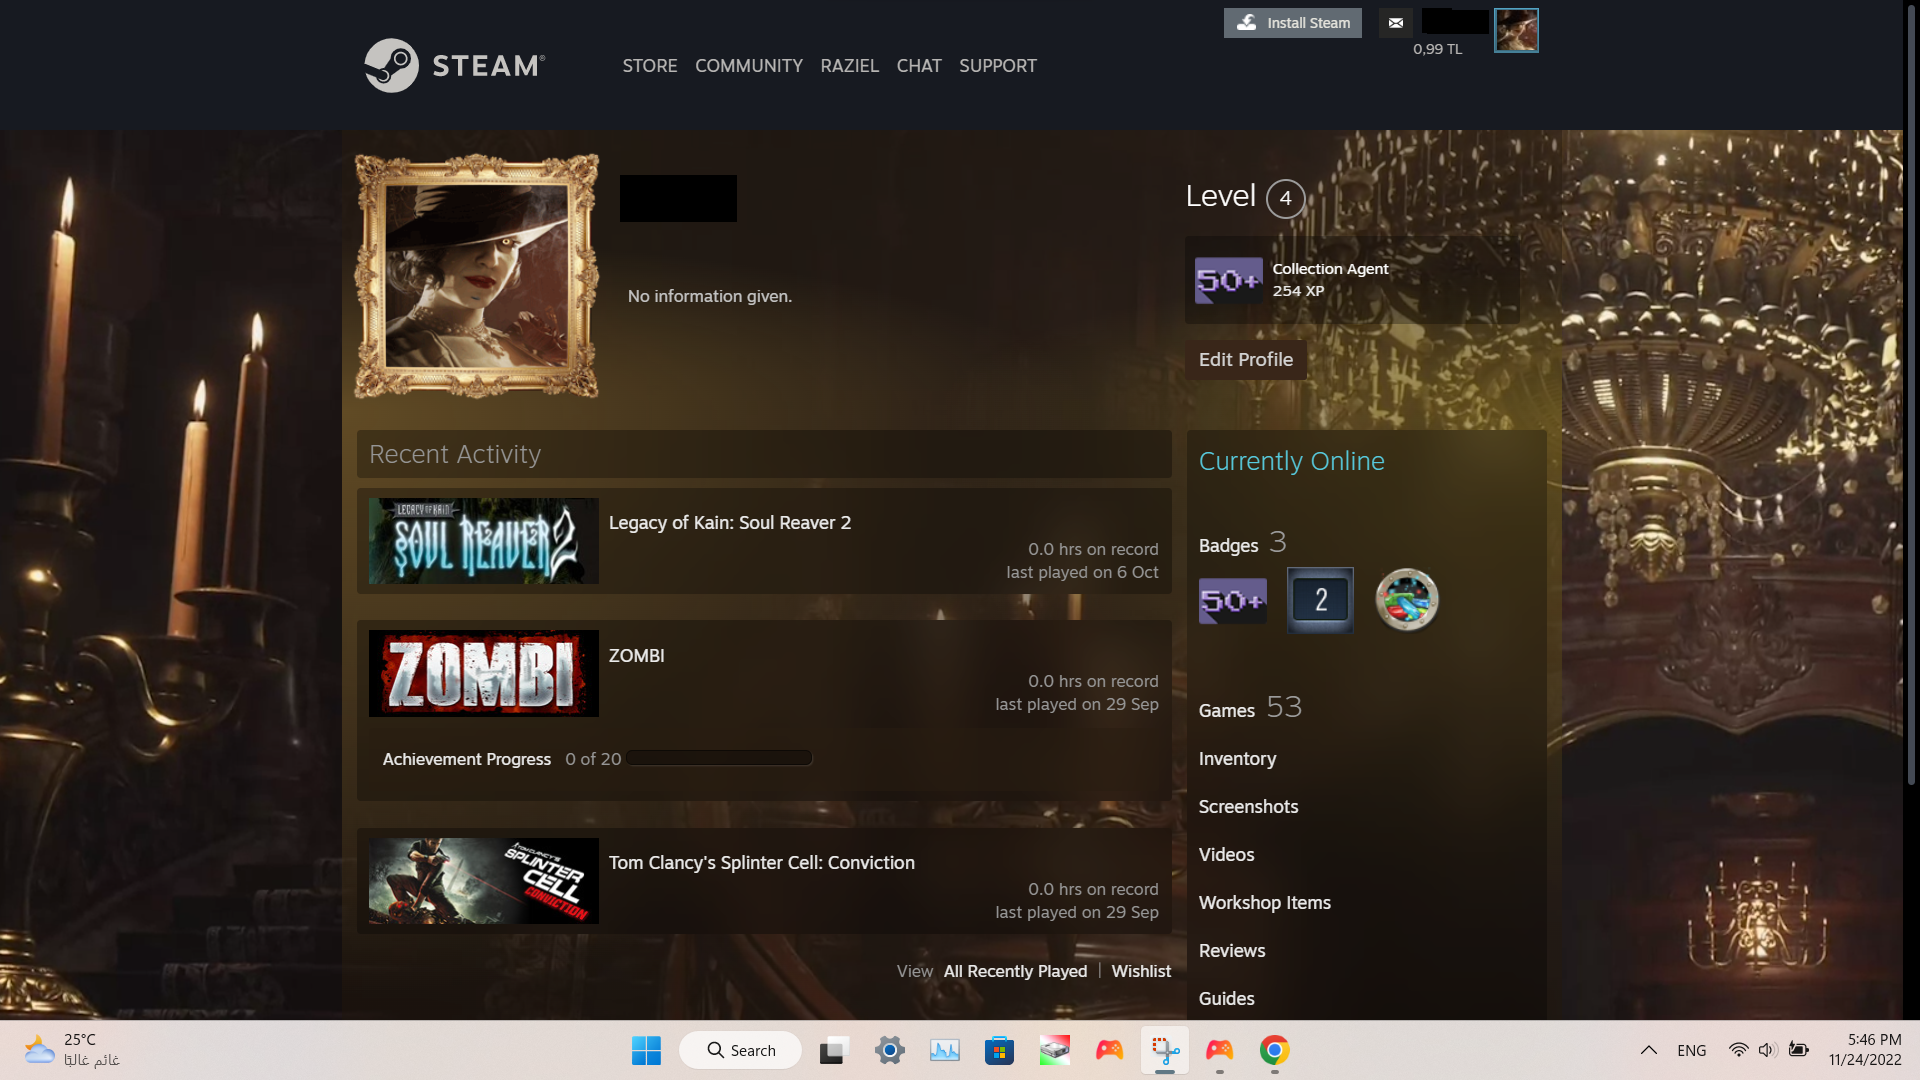Click the framed profile avatar picture
The width and height of the screenshot is (1920, 1080).
(x=477, y=277)
